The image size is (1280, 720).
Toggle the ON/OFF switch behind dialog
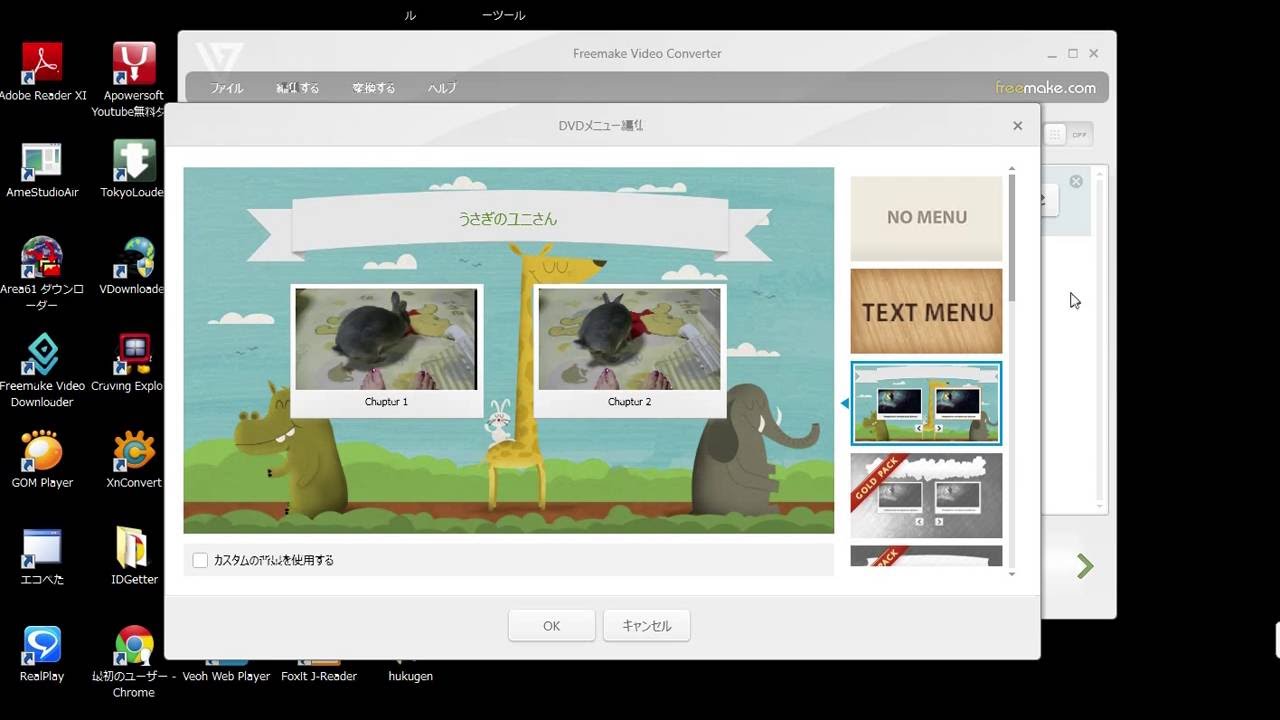pos(1069,134)
